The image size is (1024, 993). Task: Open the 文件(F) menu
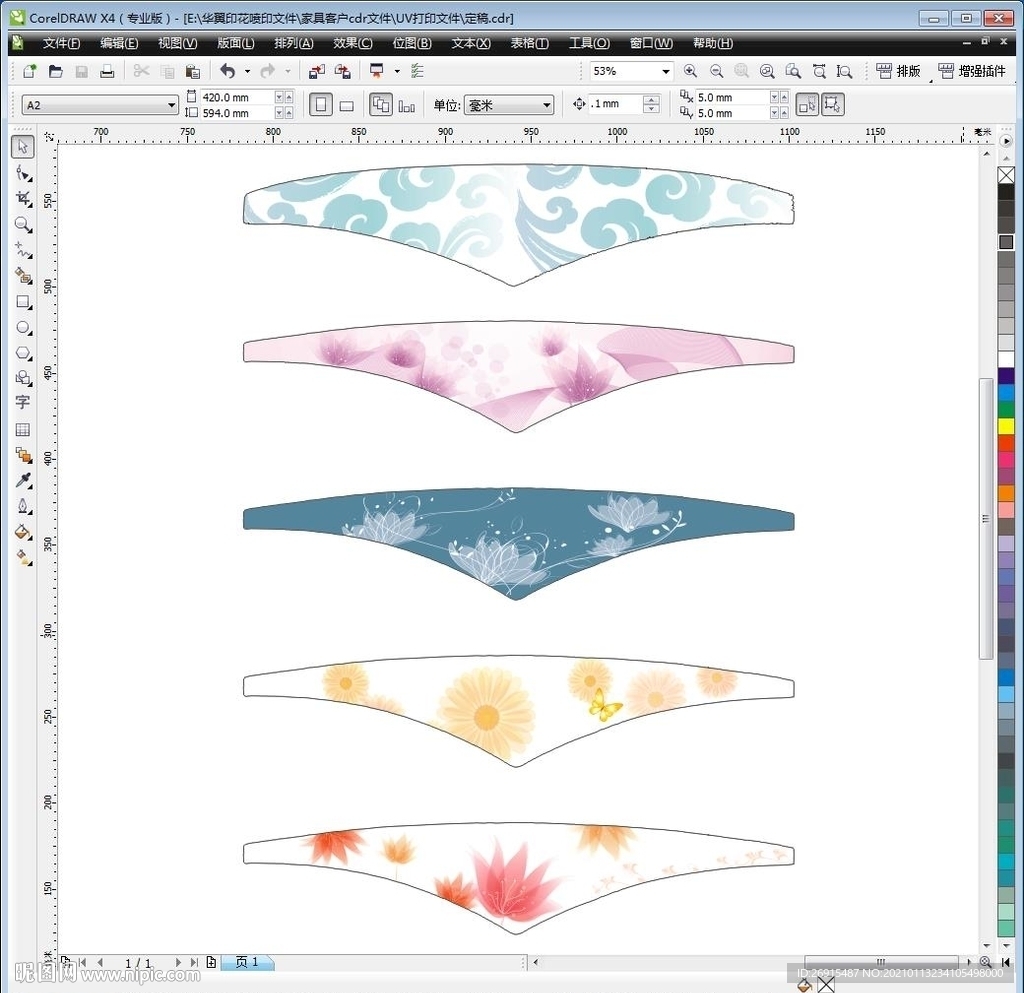[61, 43]
